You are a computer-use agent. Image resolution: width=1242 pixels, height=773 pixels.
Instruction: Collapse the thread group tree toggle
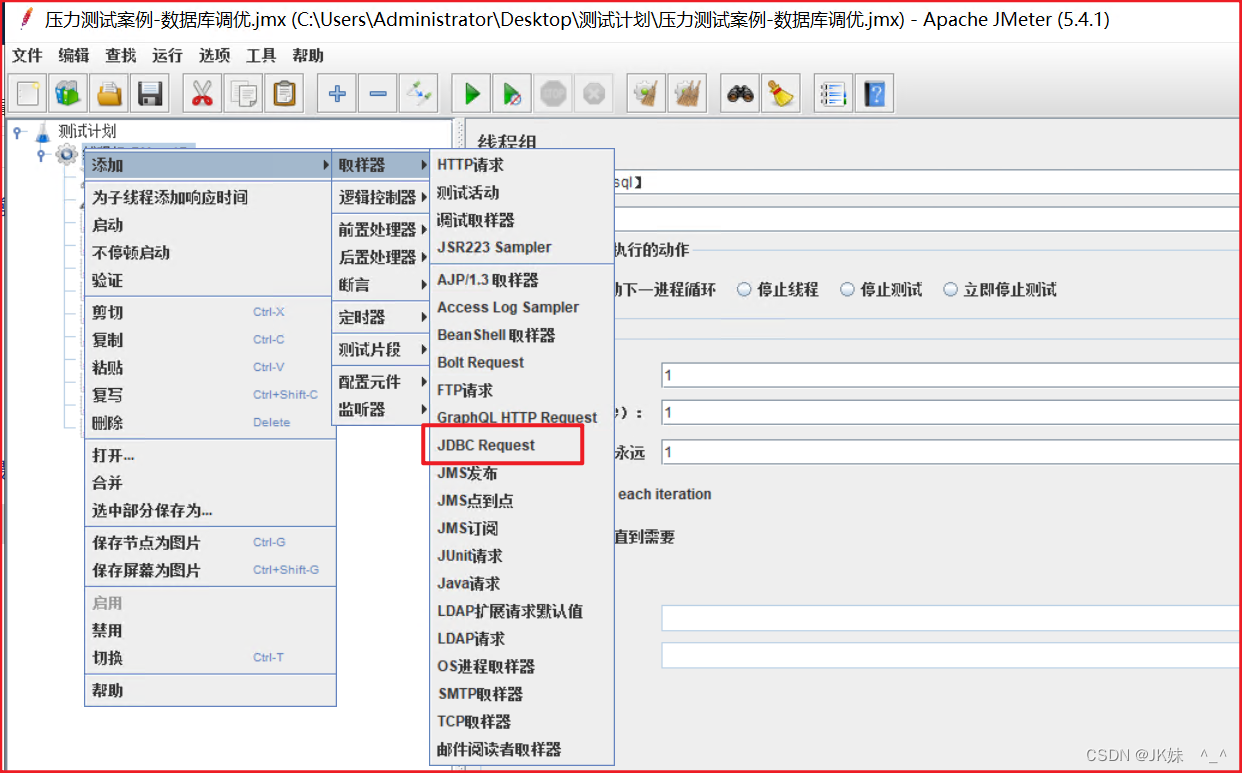pyautogui.click(x=41, y=154)
